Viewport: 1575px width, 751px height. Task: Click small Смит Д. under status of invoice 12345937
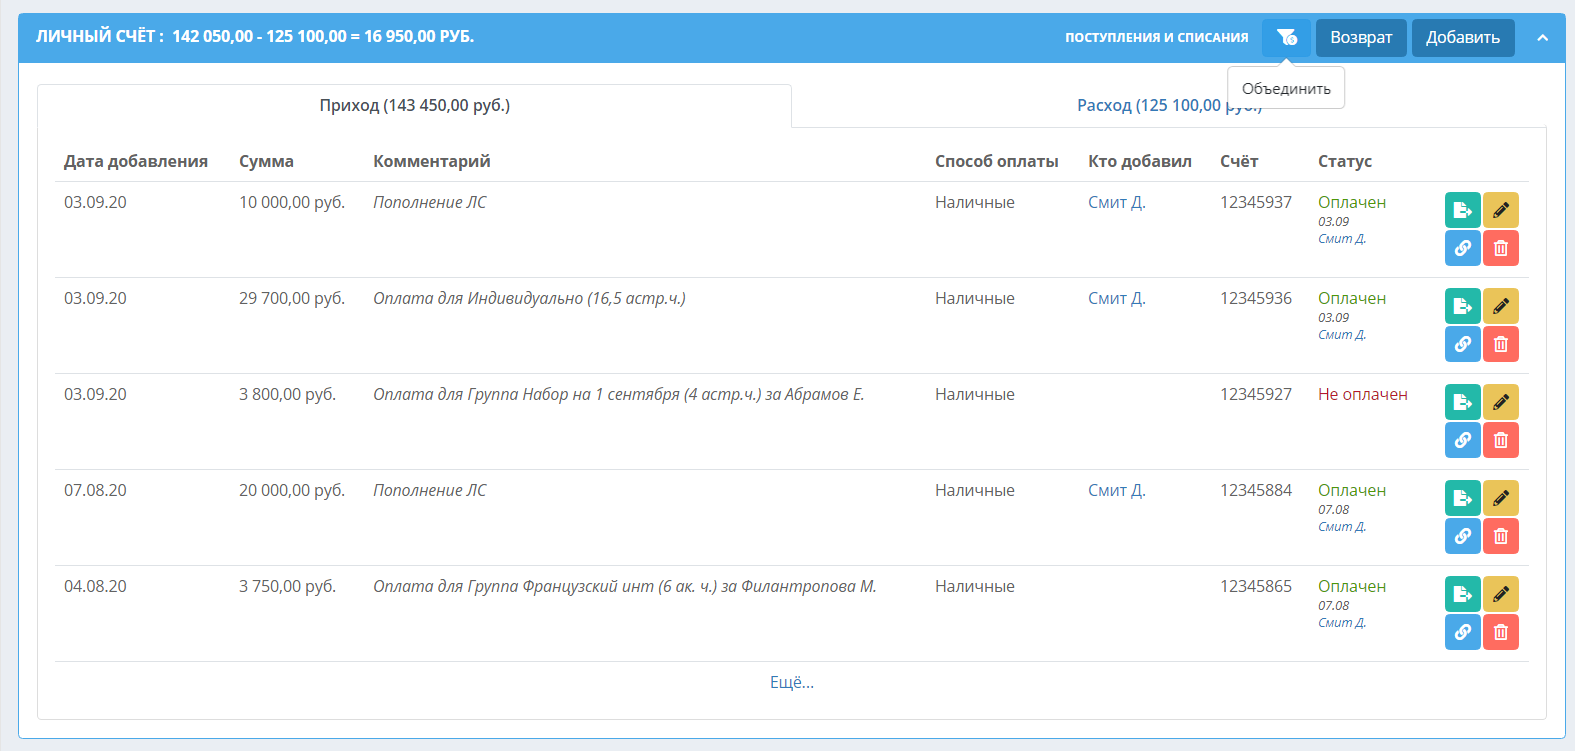(1342, 239)
